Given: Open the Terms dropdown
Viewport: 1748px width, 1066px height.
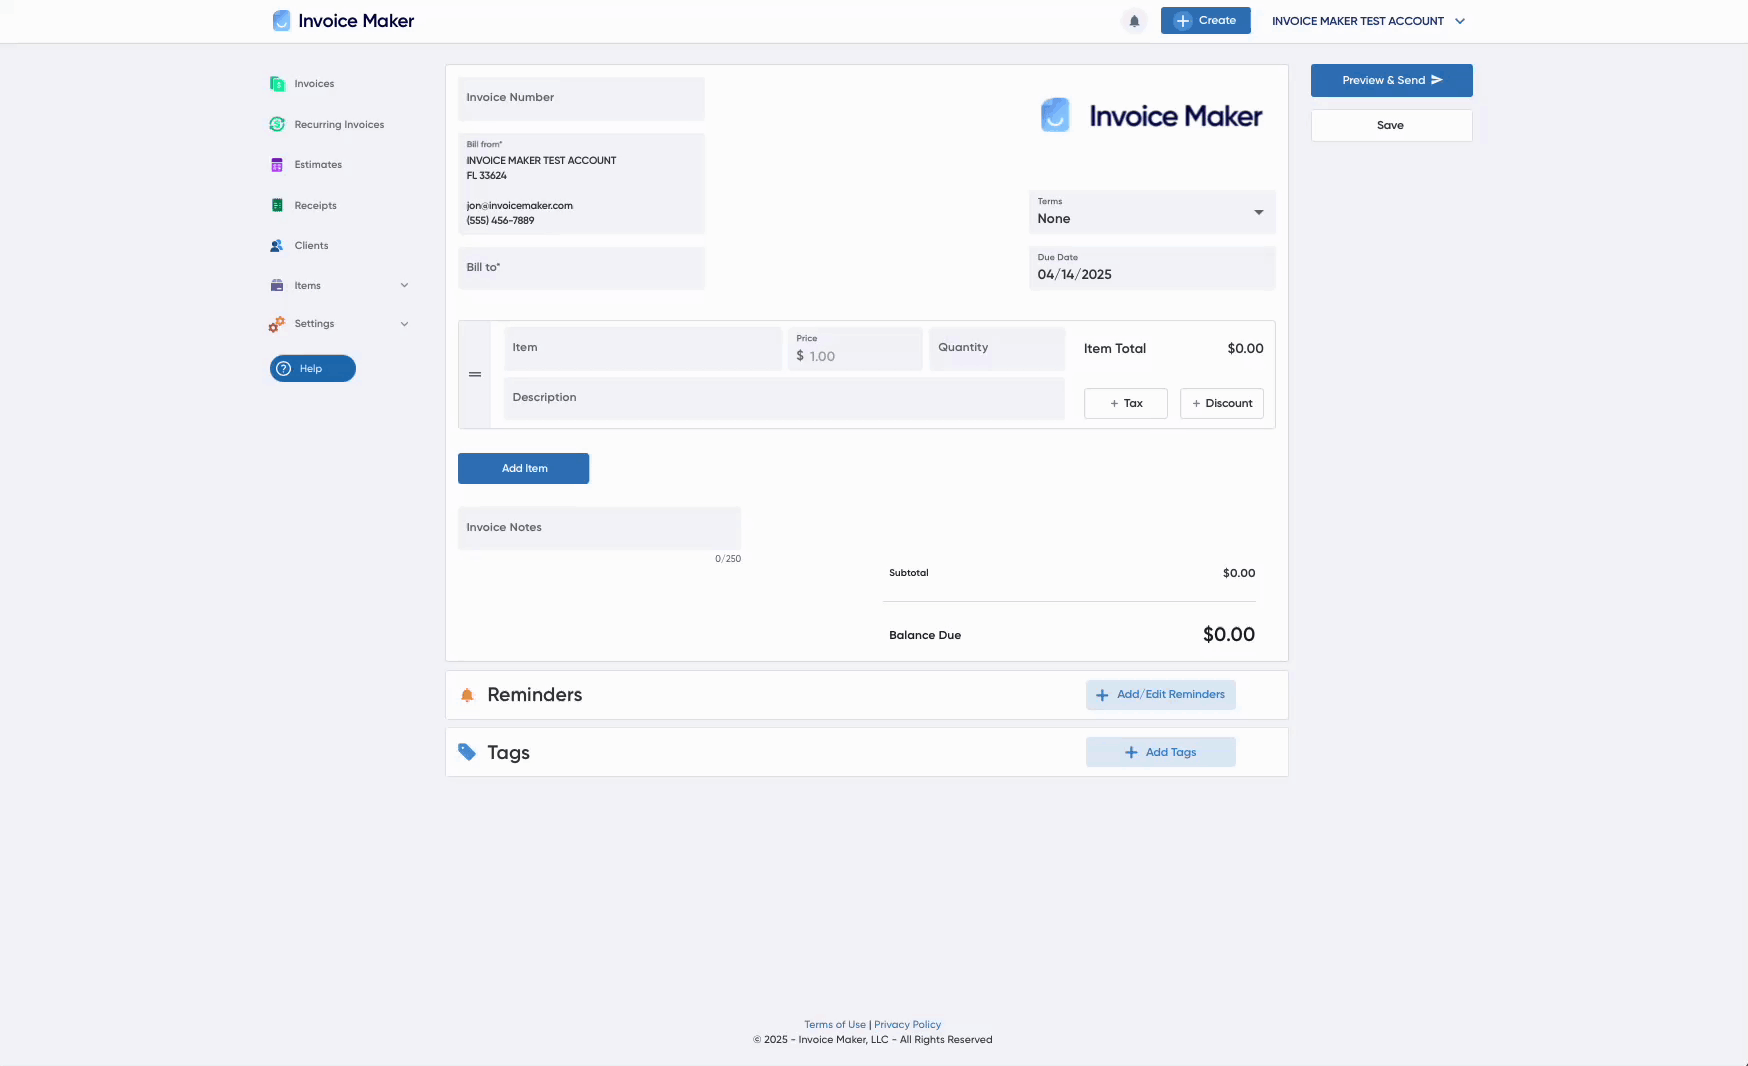Looking at the screenshot, I should coord(1152,212).
